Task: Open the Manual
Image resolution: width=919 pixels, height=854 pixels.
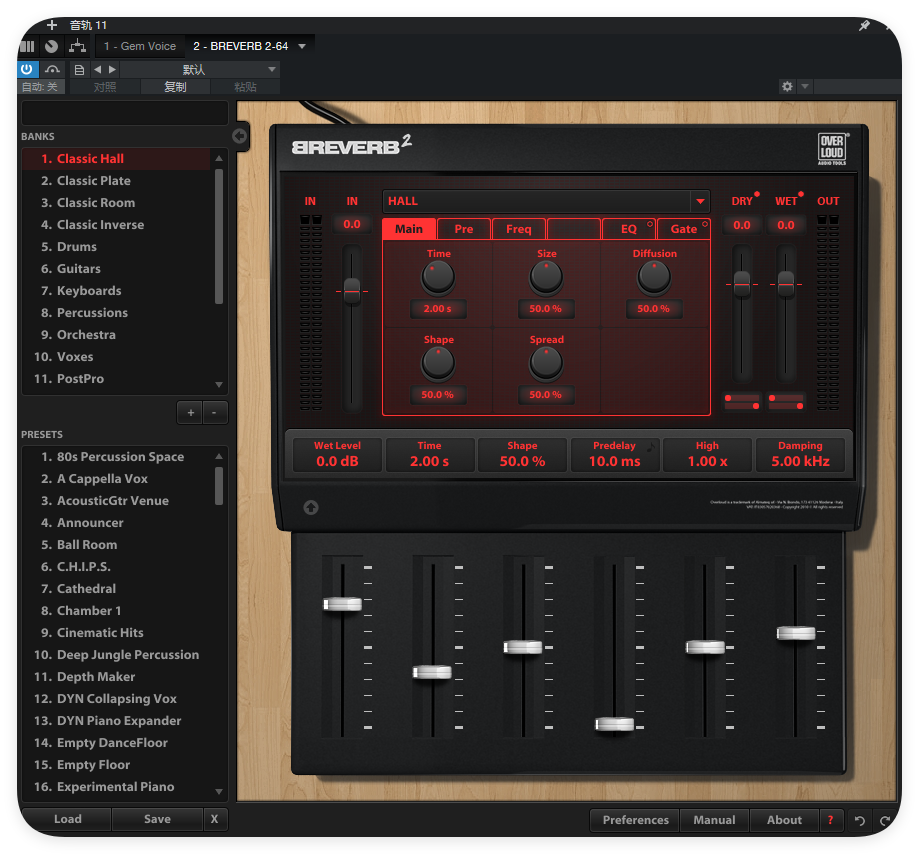Action: (x=714, y=820)
